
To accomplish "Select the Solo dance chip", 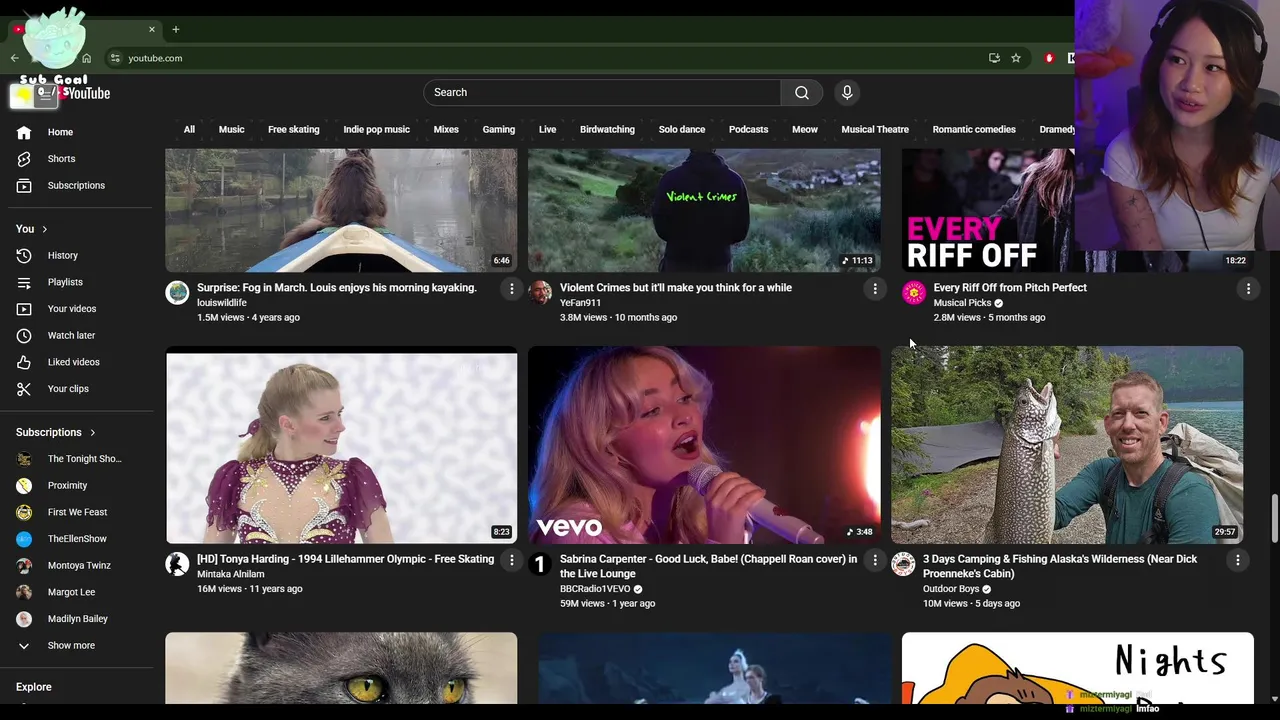I will click(682, 129).
